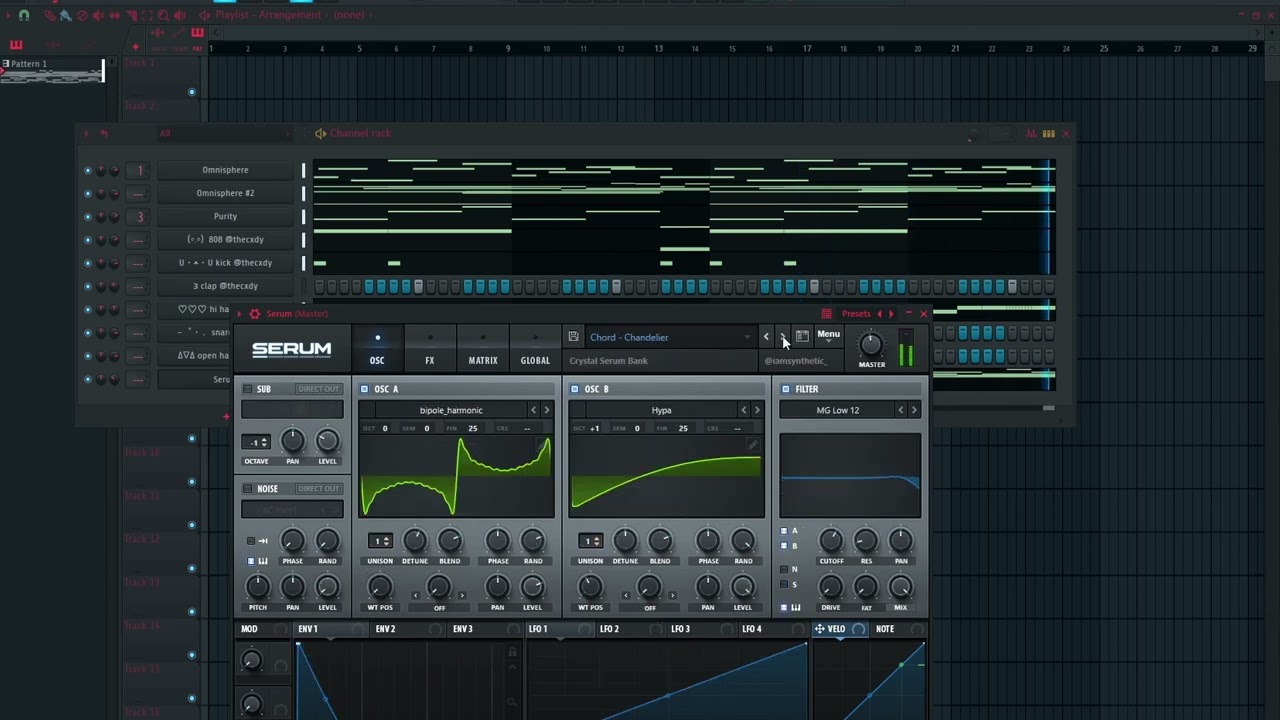1280x720 pixels.
Task: Select the playlist pencil draw tool
Action: [49, 15]
